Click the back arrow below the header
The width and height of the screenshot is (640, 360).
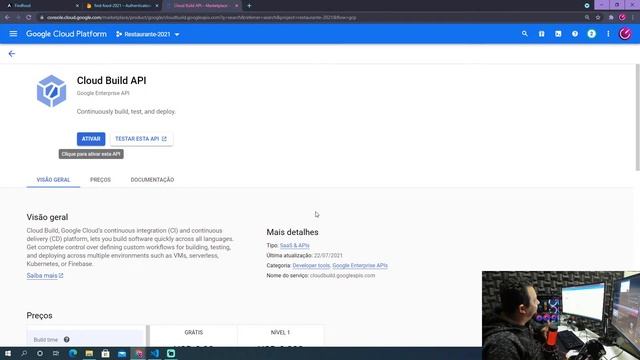[x=12, y=54]
